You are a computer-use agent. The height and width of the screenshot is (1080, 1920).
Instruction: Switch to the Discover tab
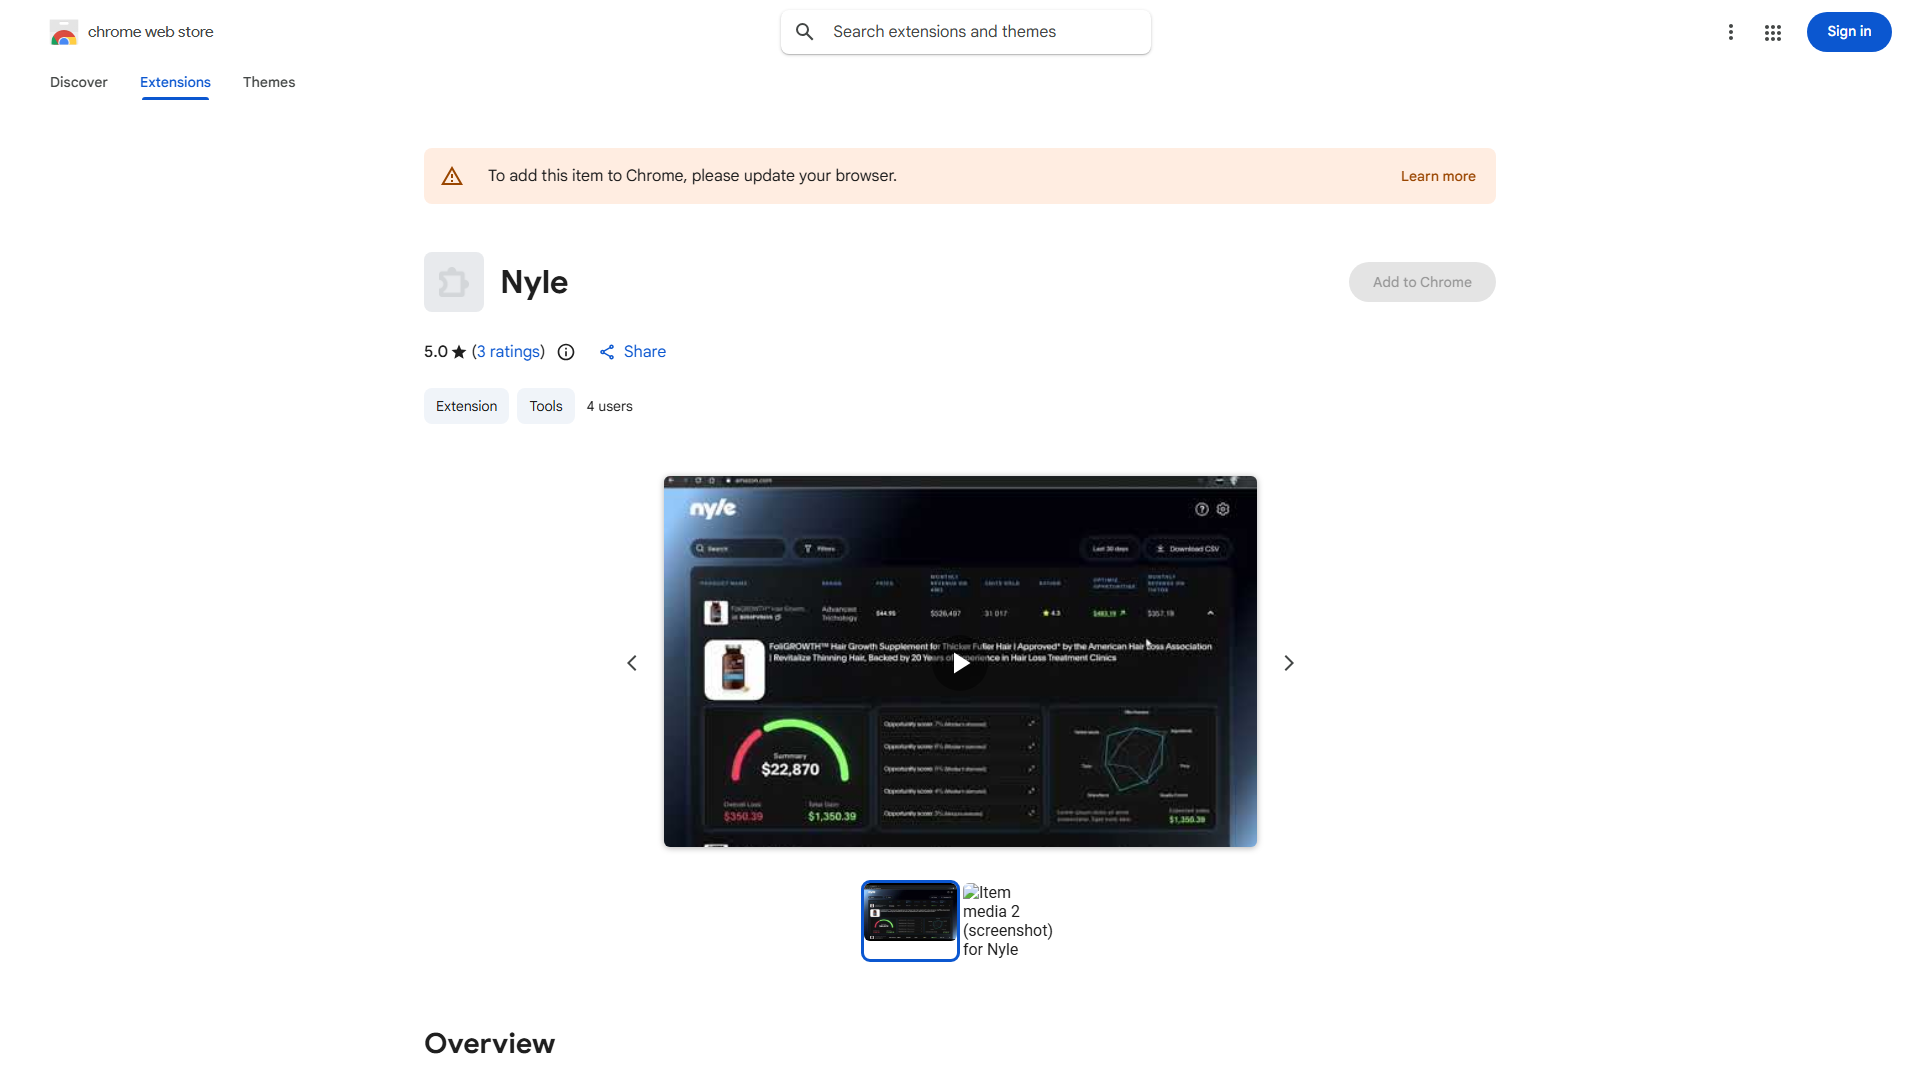(79, 82)
